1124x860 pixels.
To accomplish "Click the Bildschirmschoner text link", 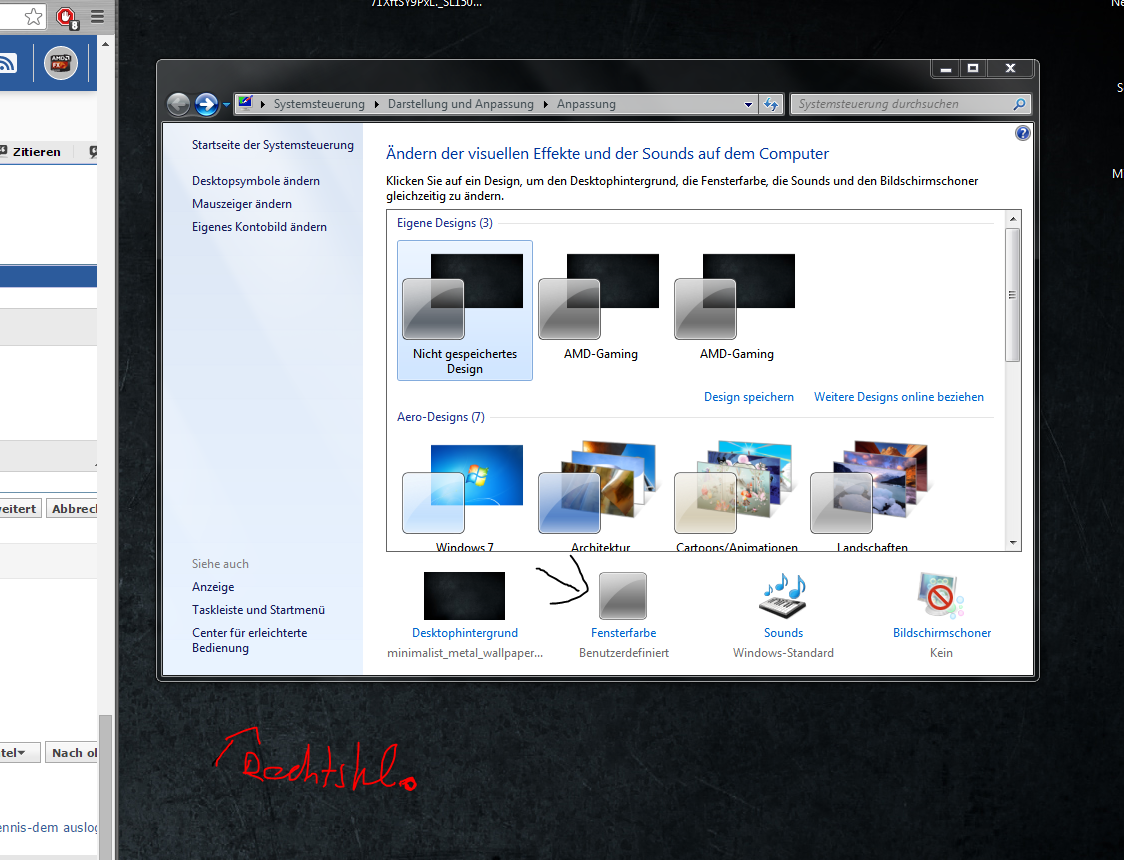I will pos(942,633).
